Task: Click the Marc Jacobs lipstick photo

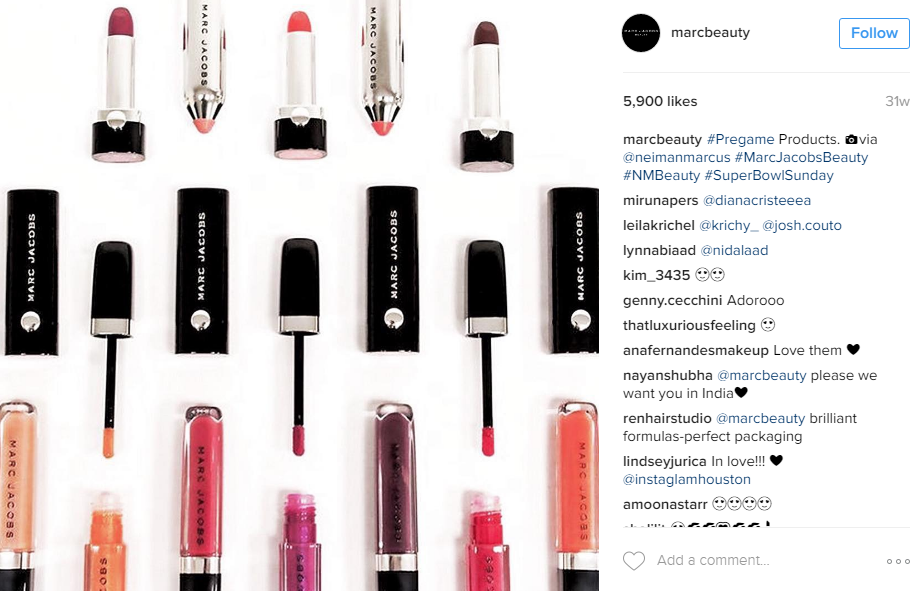Action: coord(299,295)
